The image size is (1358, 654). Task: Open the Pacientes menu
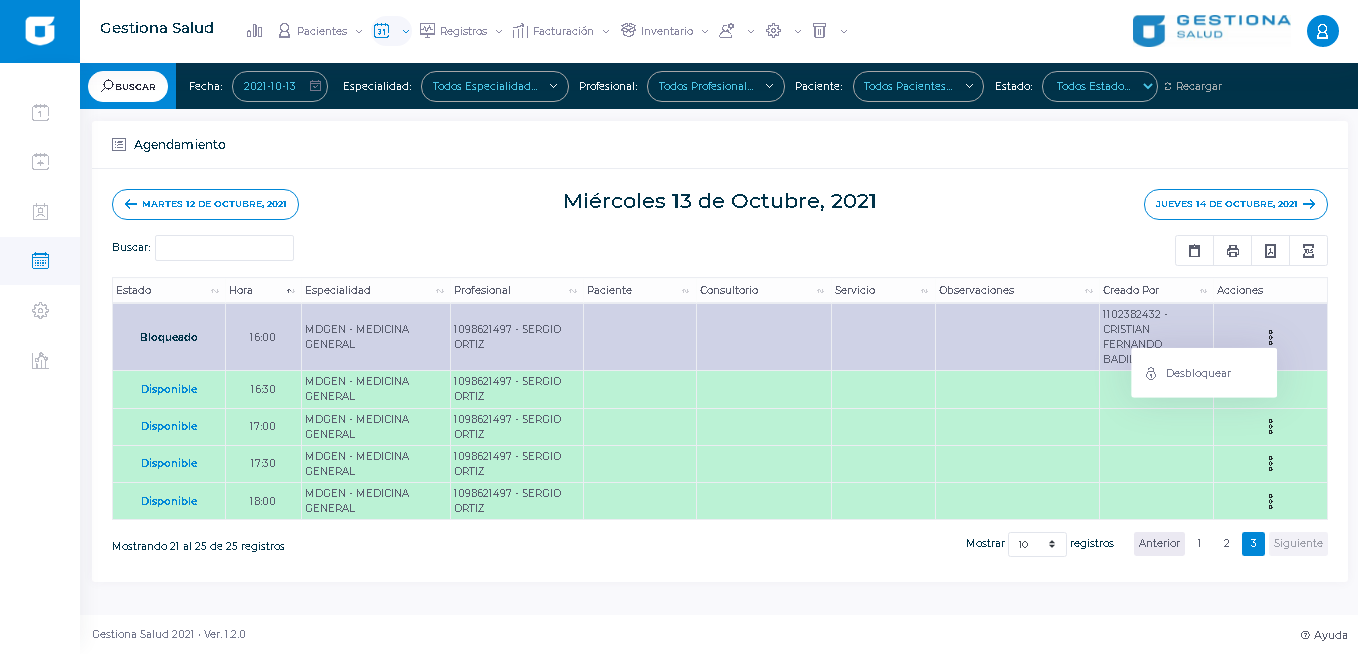pyautogui.click(x=320, y=31)
